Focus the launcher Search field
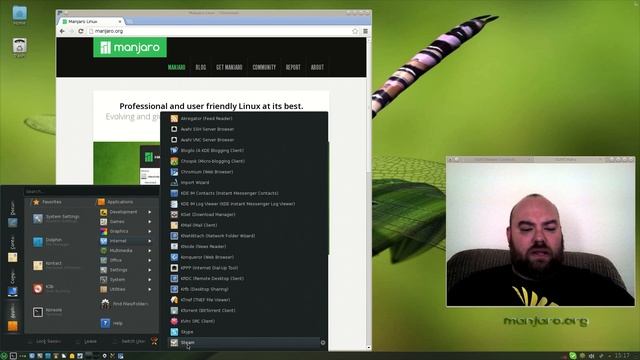This screenshot has width=640, height=360. pyautogui.click(x=91, y=191)
